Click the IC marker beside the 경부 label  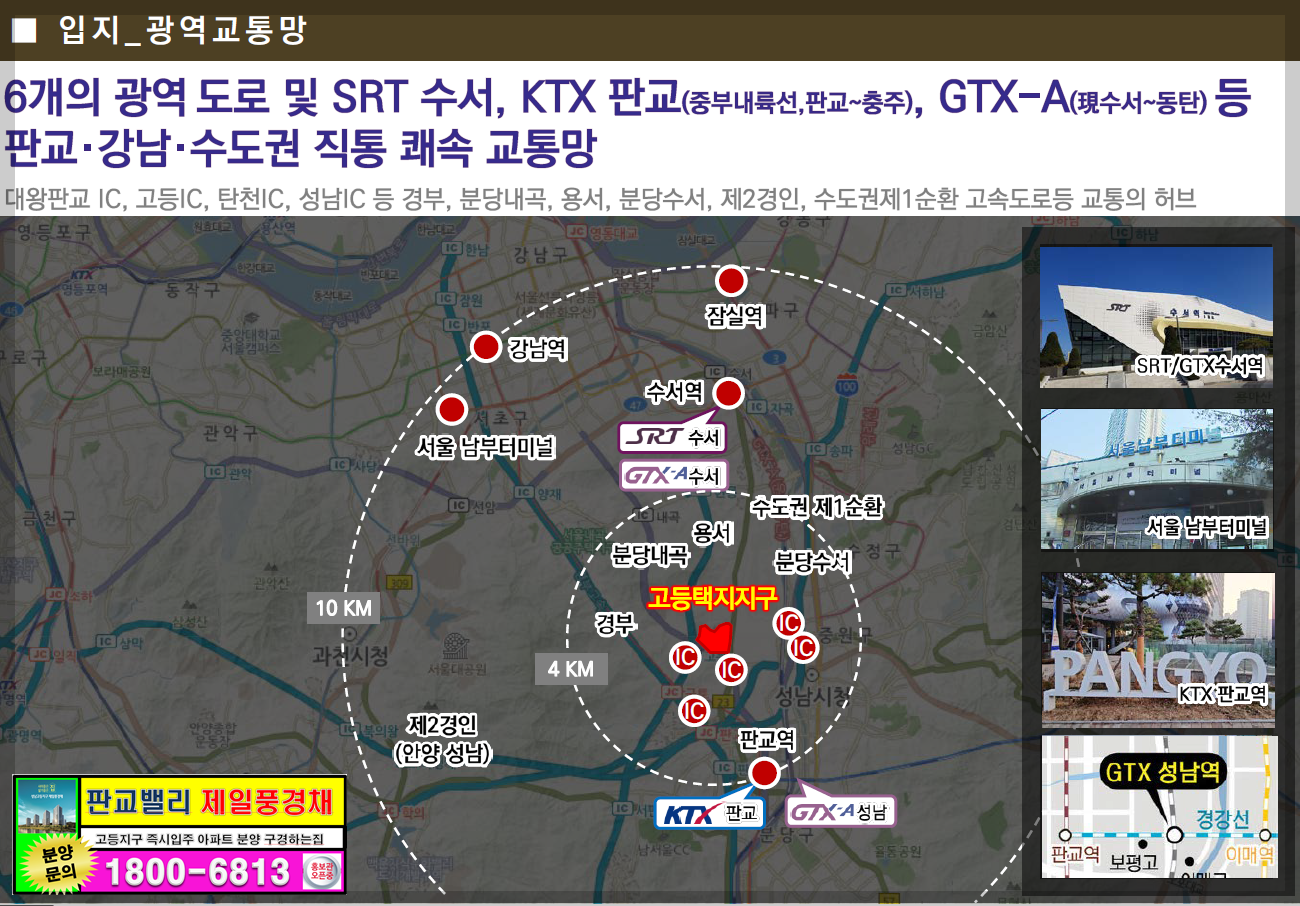685,657
